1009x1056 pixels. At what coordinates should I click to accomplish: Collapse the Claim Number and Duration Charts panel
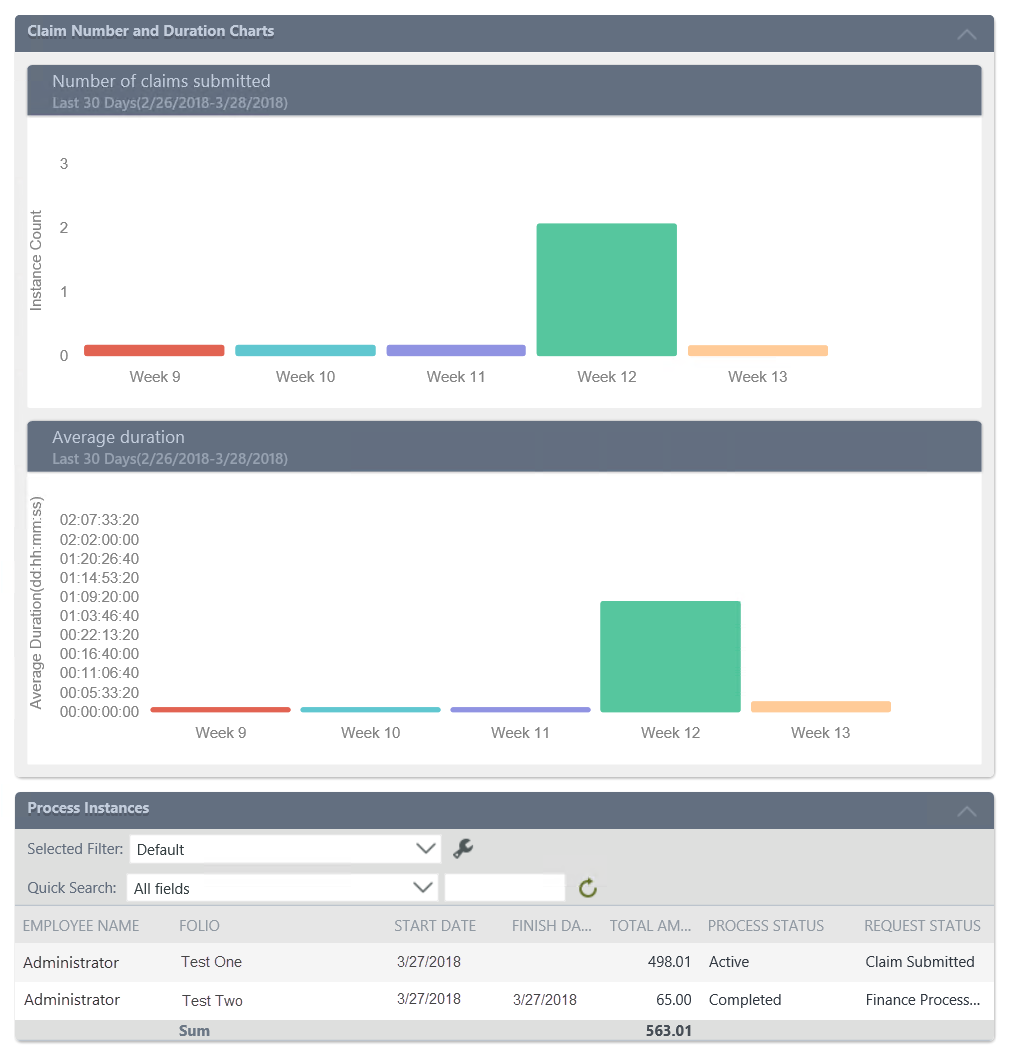[x=965, y=33]
